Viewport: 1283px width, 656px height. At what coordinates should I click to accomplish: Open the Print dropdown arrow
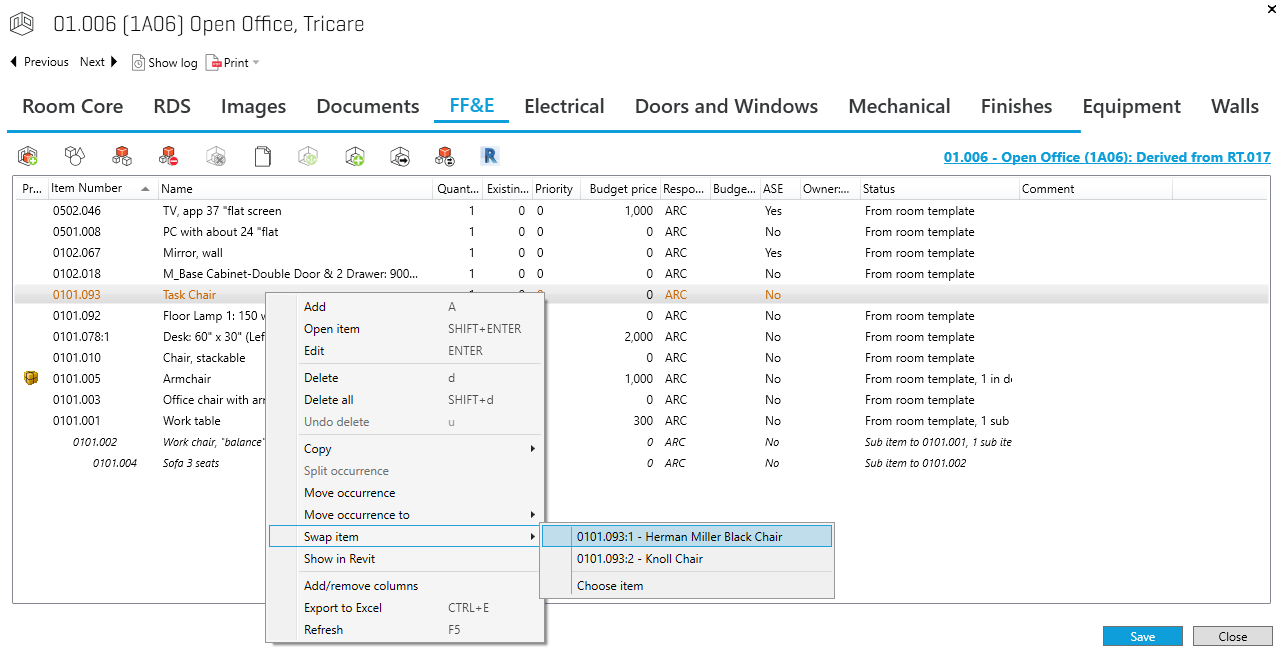coord(256,63)
